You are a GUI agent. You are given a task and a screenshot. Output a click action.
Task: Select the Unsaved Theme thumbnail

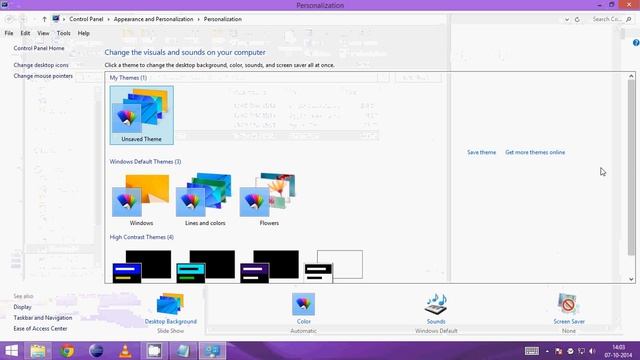tap(142, 115)
